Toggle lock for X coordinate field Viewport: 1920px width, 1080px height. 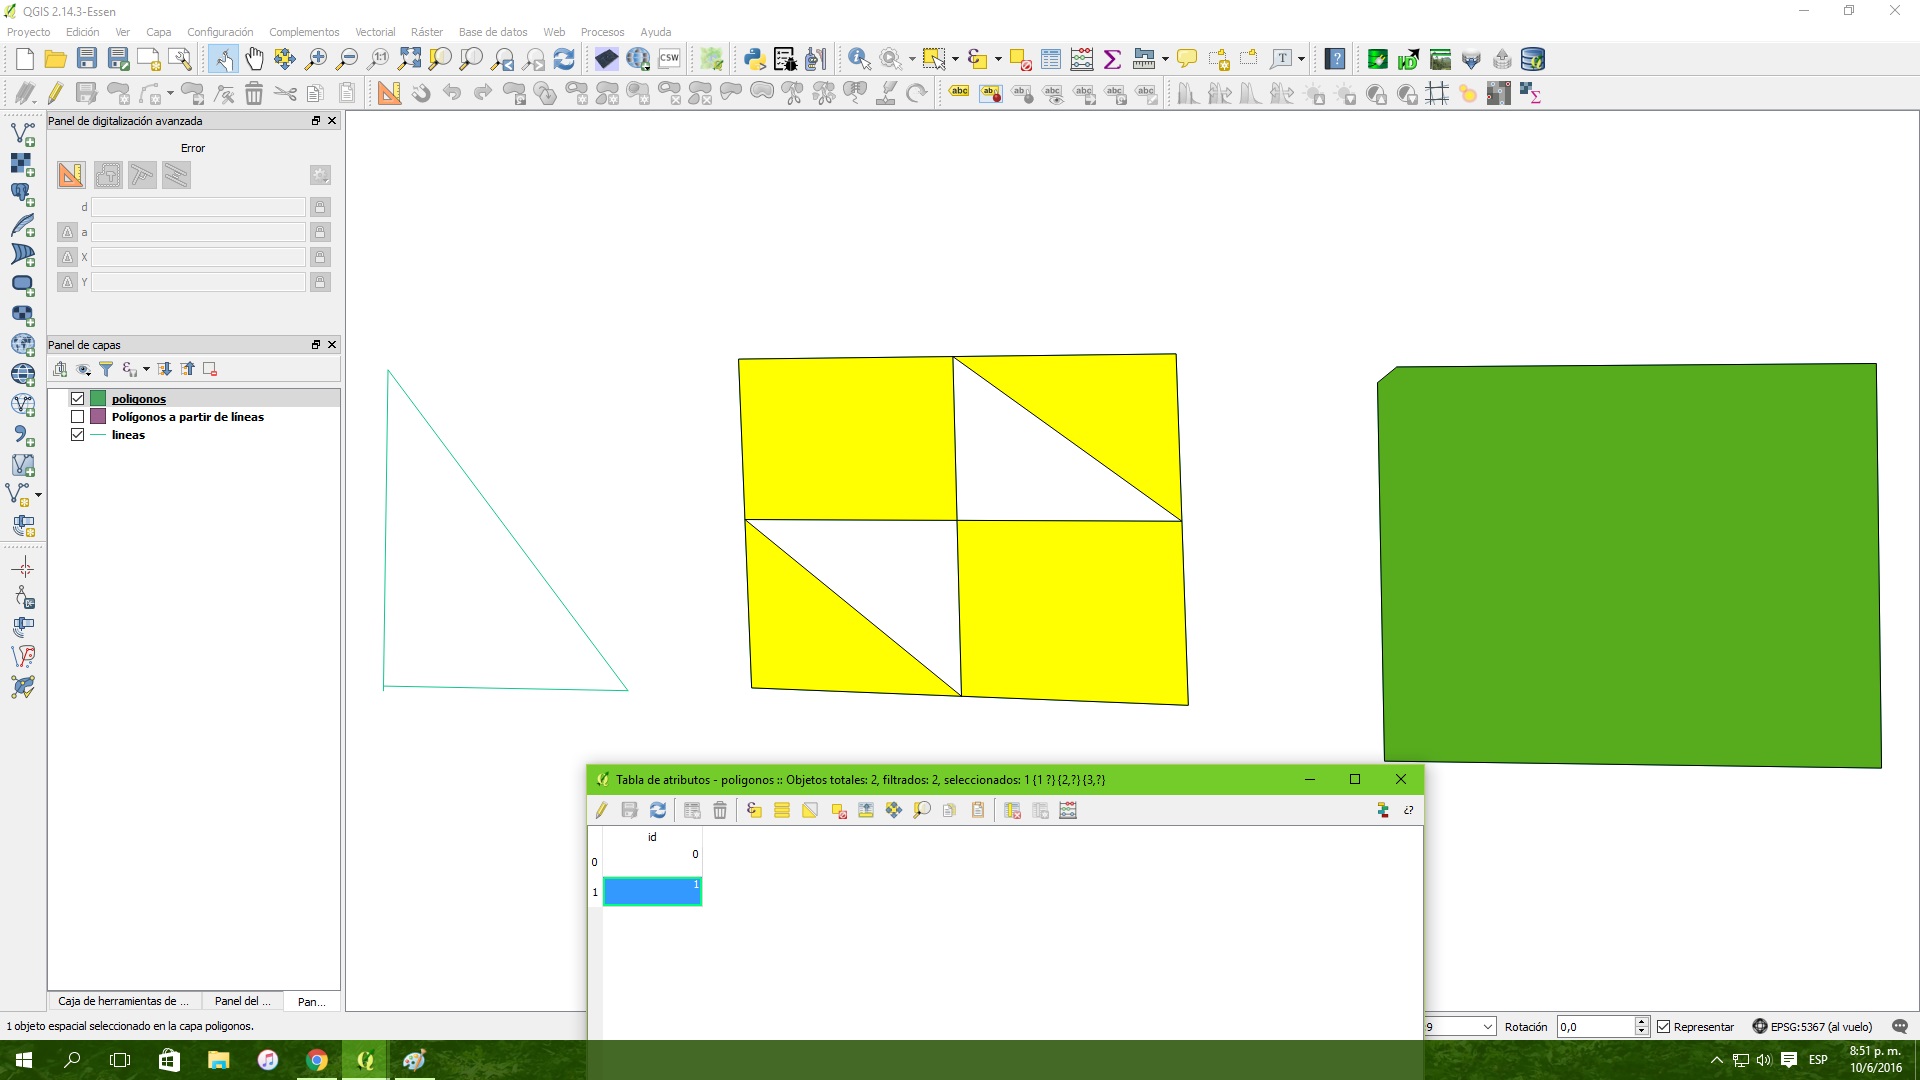pyautogui.click(x=320, y=257)
